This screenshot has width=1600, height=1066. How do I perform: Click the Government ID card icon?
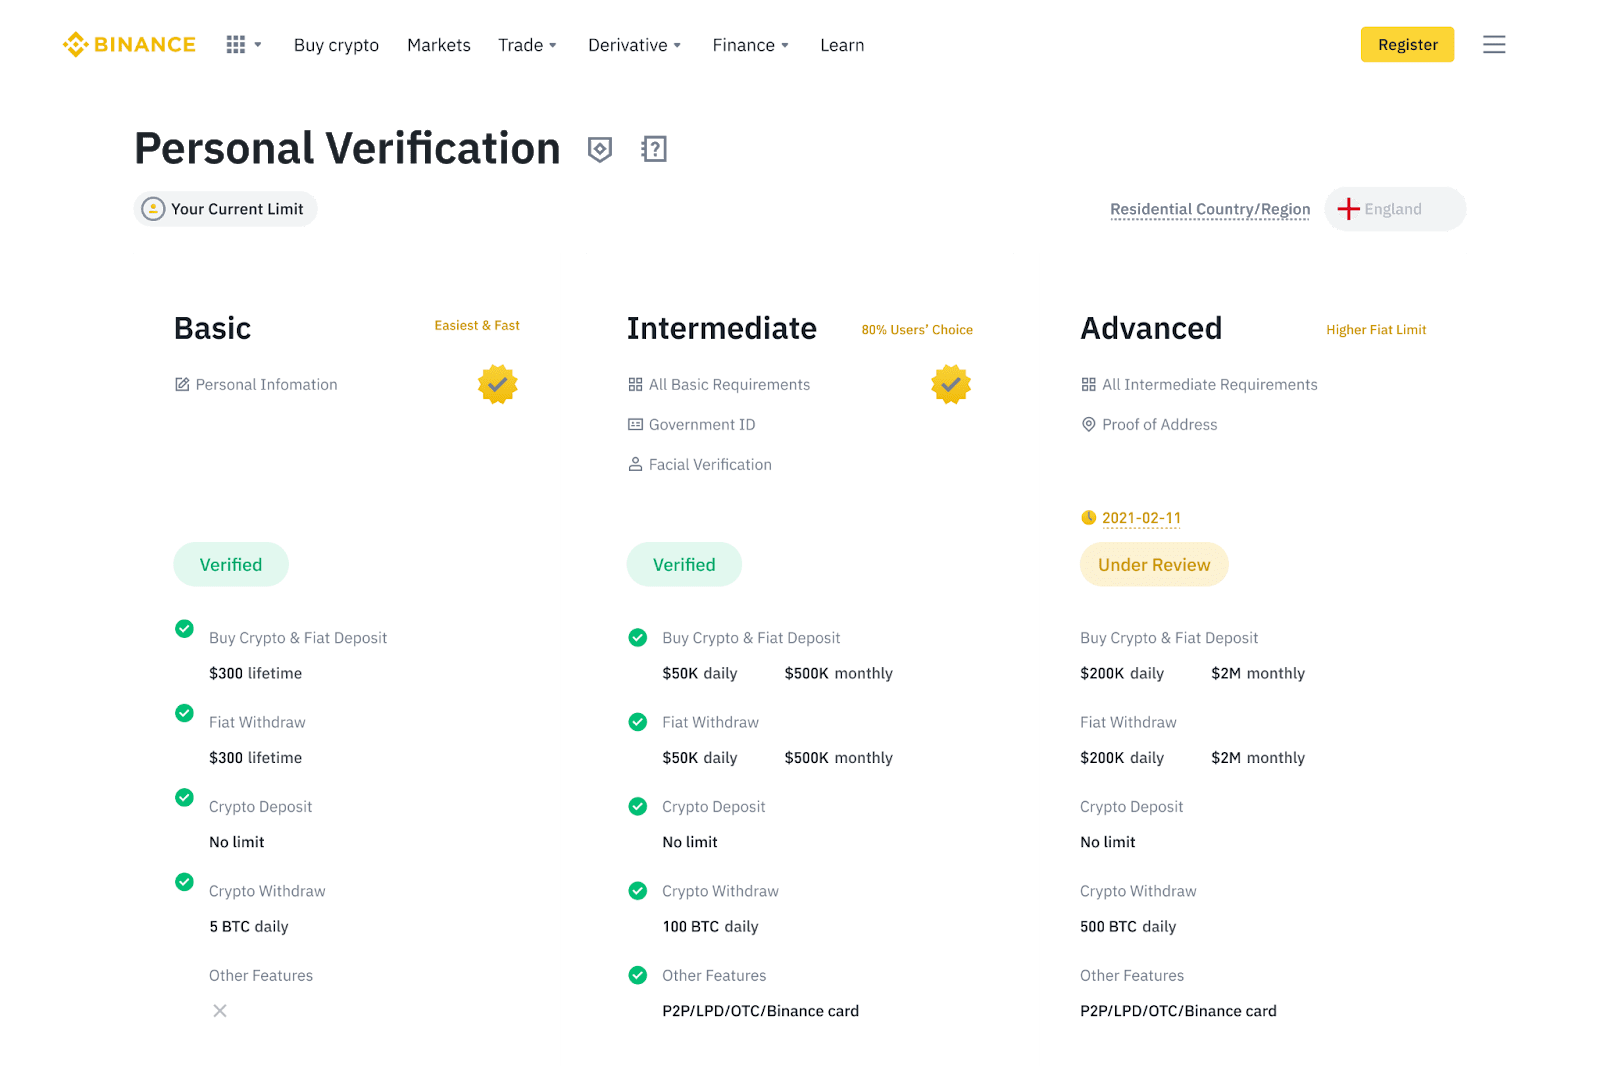point(635,424)
